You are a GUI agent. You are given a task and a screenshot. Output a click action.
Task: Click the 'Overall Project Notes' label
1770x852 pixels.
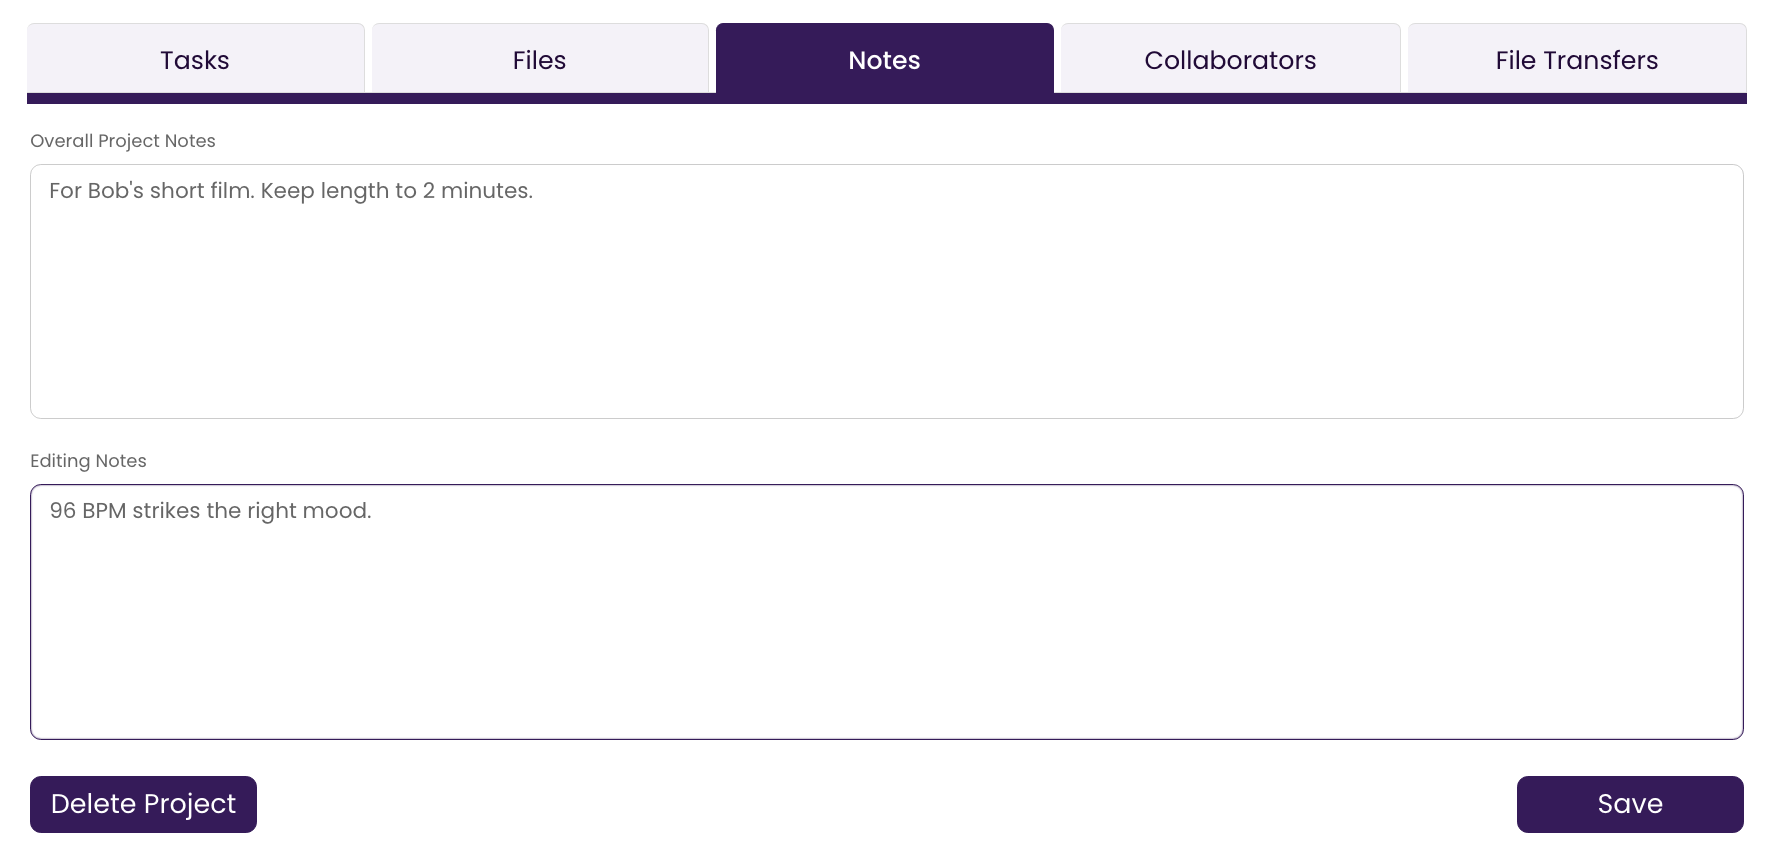[123, 141]
